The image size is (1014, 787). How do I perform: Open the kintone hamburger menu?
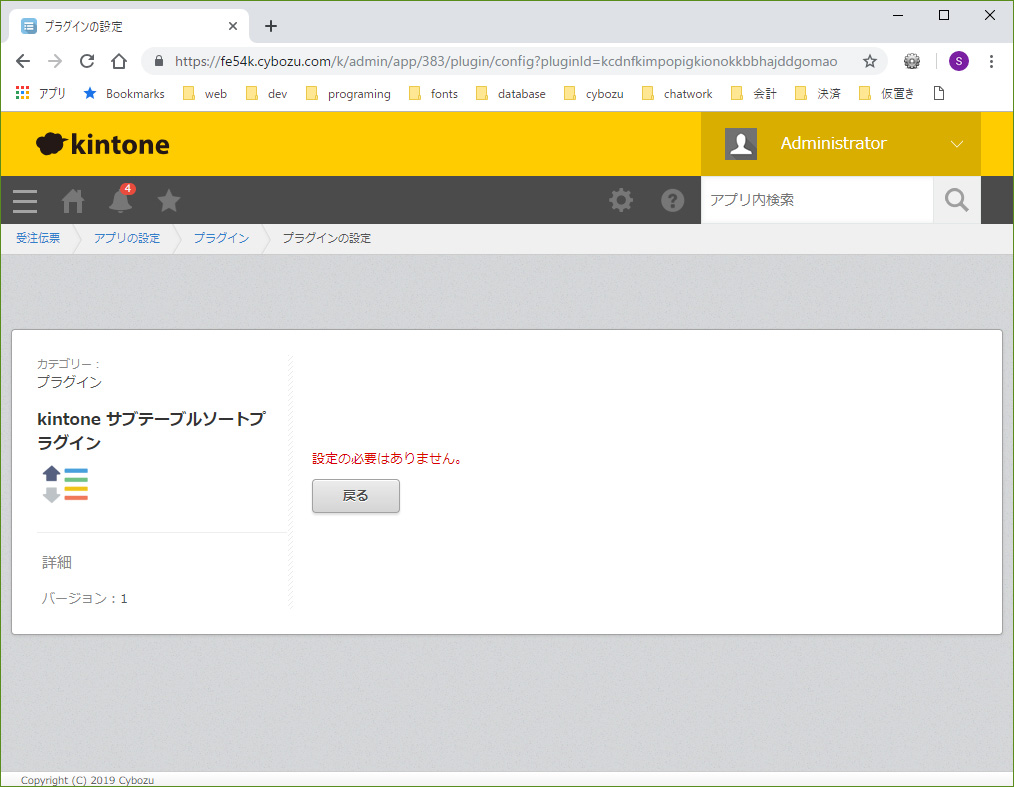[x=25, y=200]
